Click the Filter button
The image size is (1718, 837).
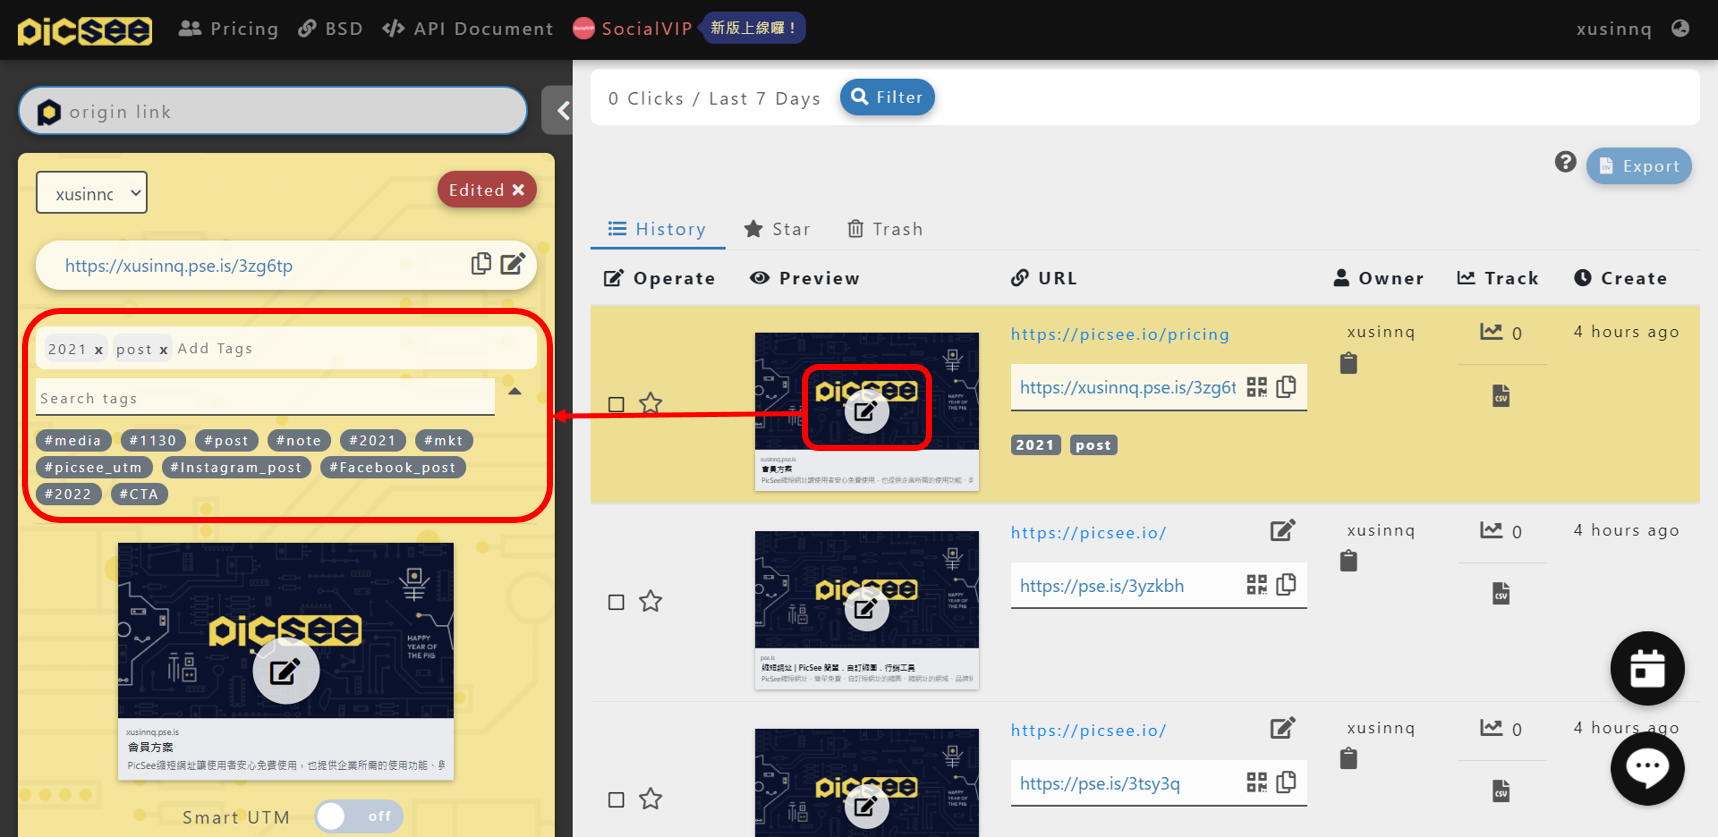point(888,97)
